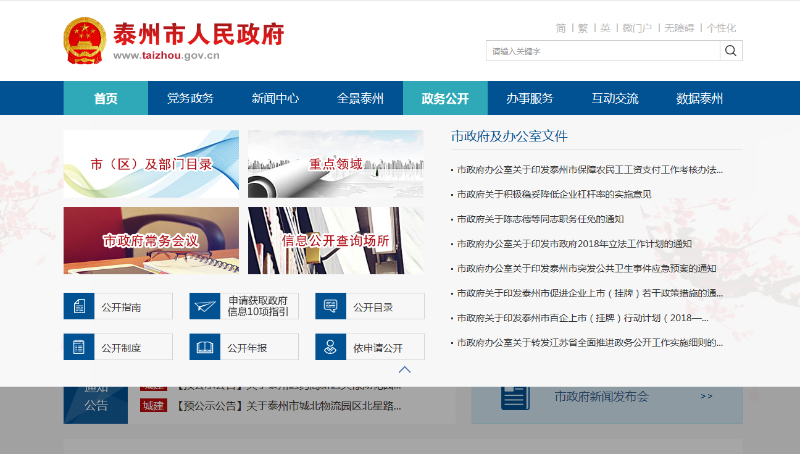Click the national emblem logo

(x=84, y=41)
